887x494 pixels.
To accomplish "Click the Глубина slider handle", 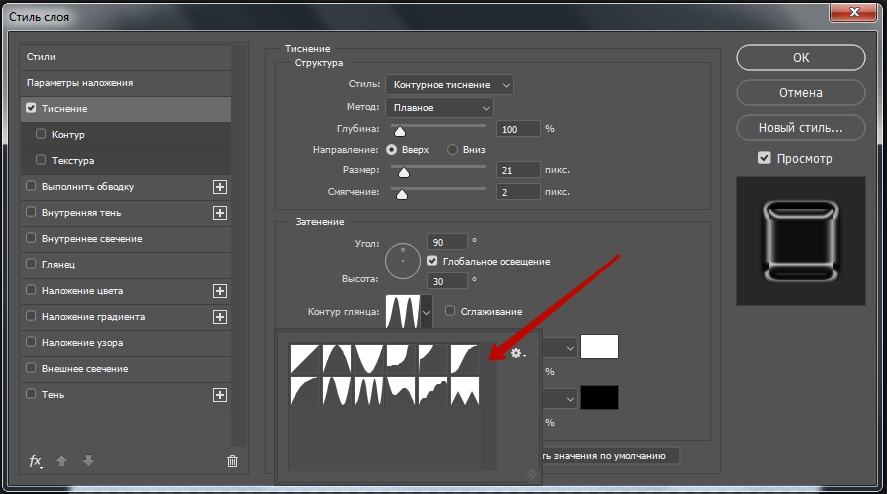I will [x=400, y=131].
